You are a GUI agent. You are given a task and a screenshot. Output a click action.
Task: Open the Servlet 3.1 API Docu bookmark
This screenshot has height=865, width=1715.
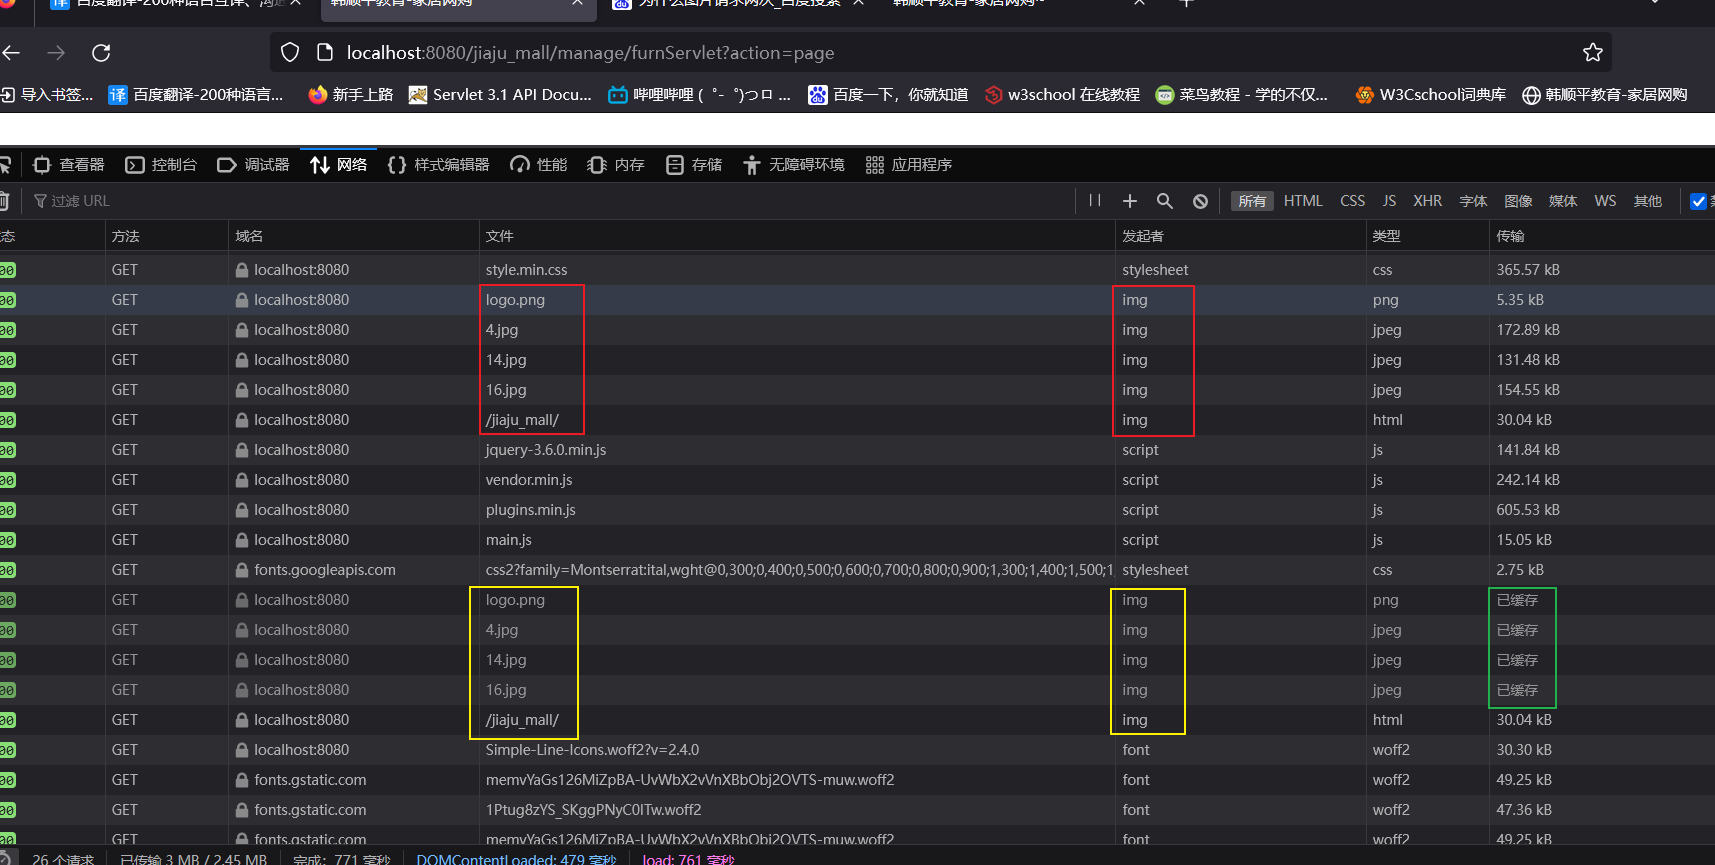click(x=501, y=95)
